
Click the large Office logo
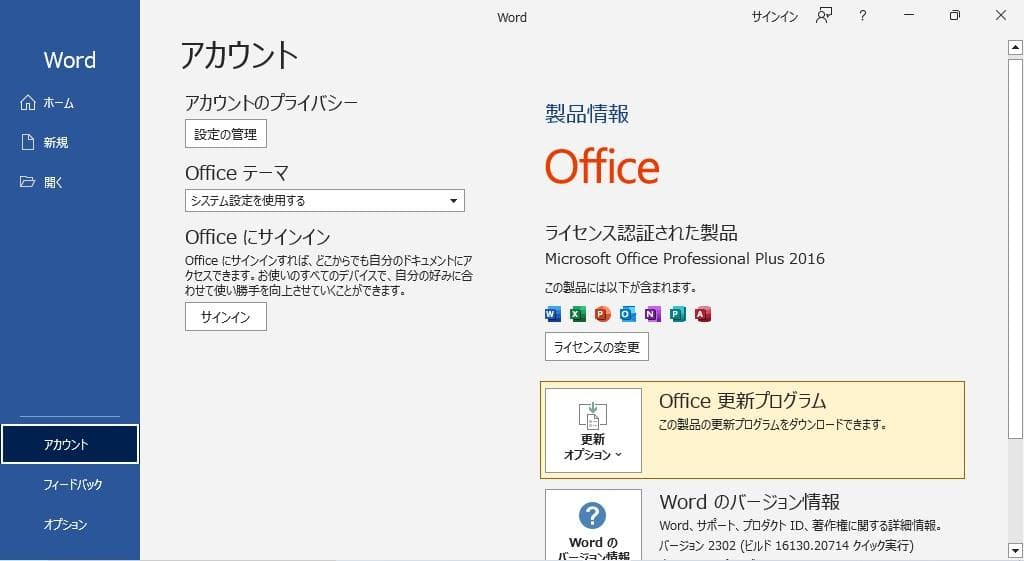(601, 167)
